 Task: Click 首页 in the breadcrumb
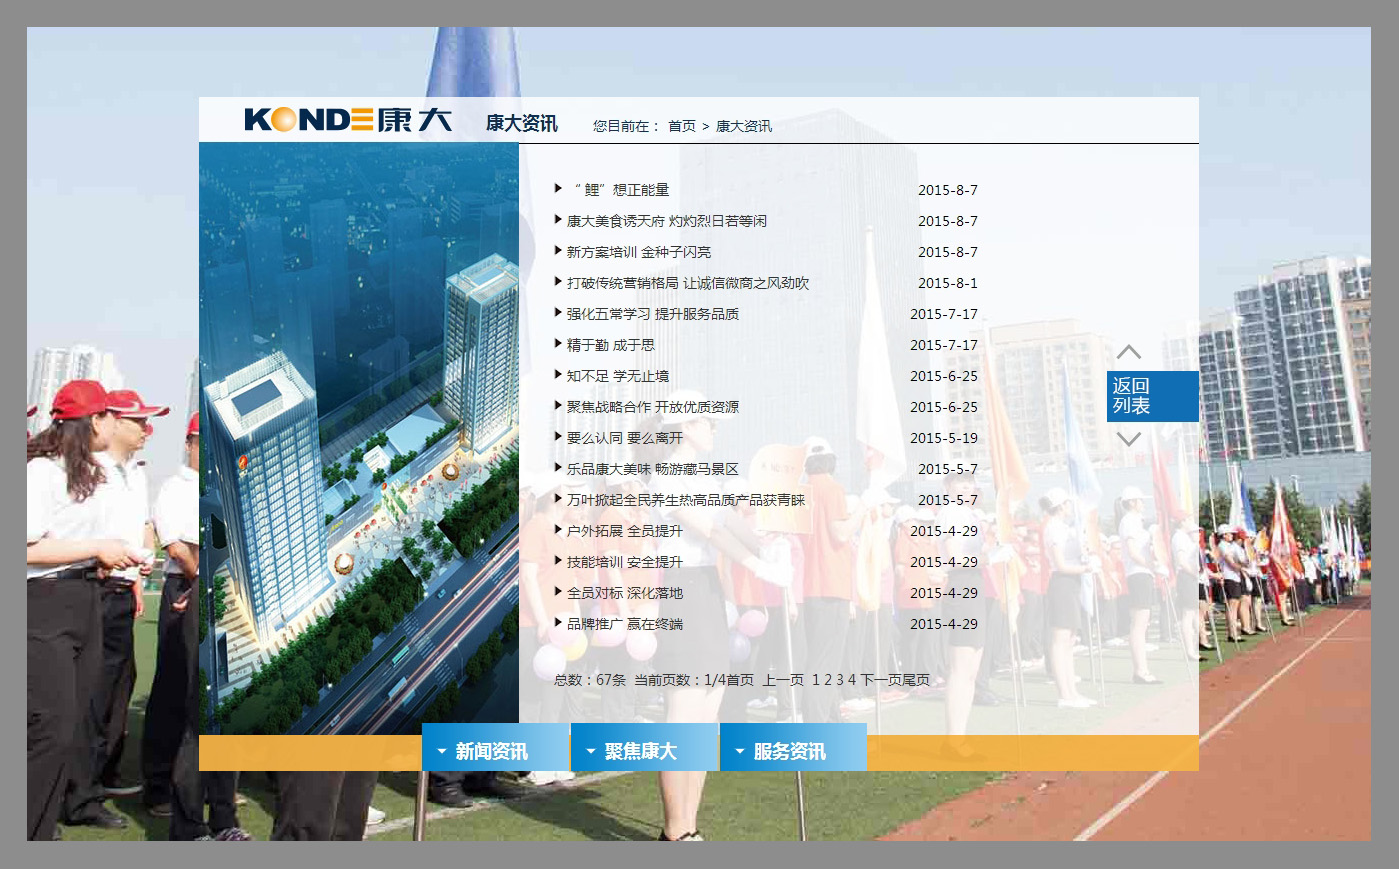(682, 126)
